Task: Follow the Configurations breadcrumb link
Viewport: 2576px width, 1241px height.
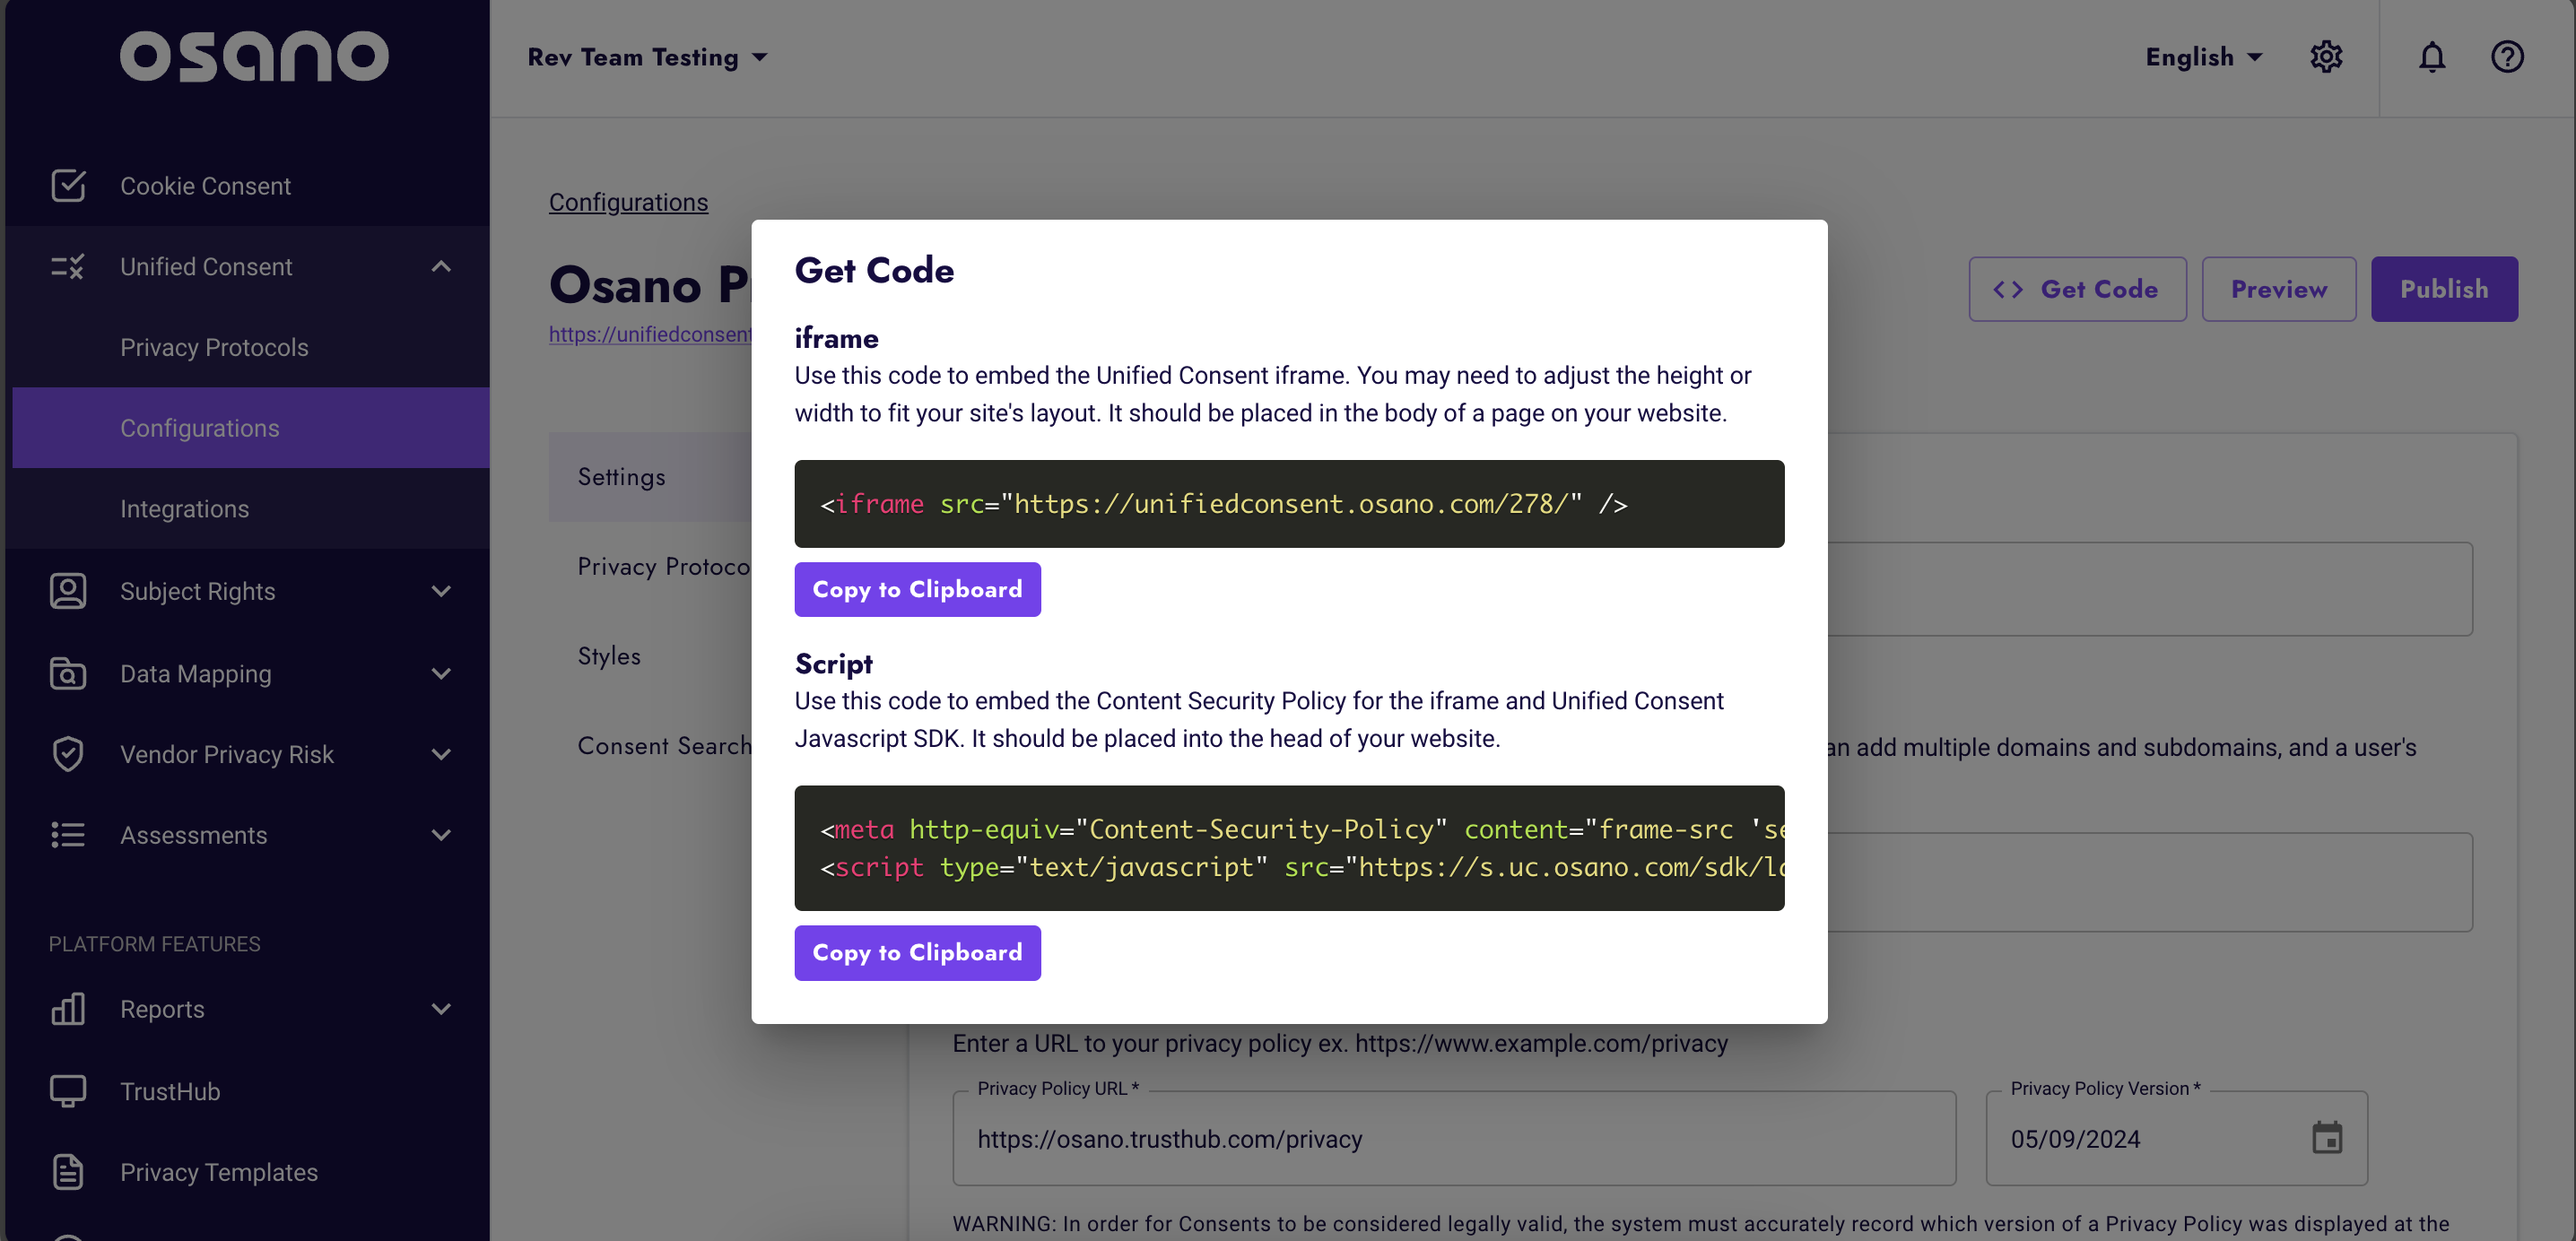Action: pyautogui.click(x=628, y=201)
